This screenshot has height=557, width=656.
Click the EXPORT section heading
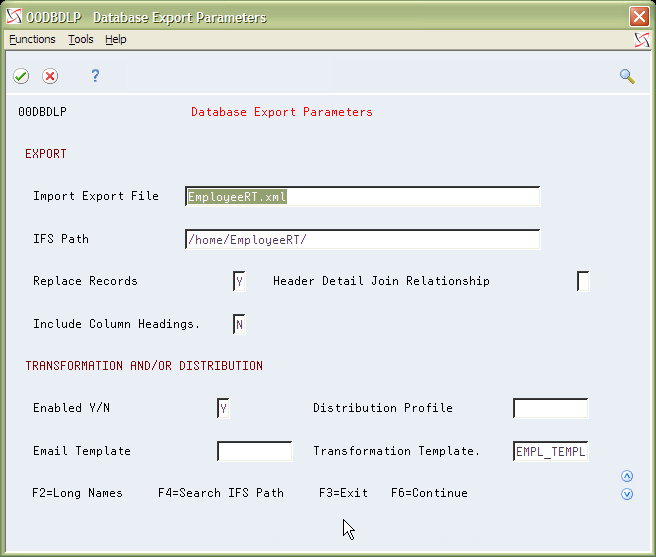(x=46, y=154)
